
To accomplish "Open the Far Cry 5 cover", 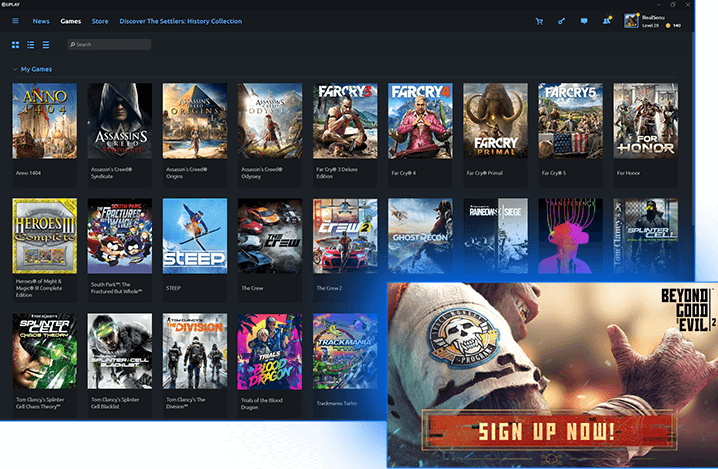I will [570, 121].
